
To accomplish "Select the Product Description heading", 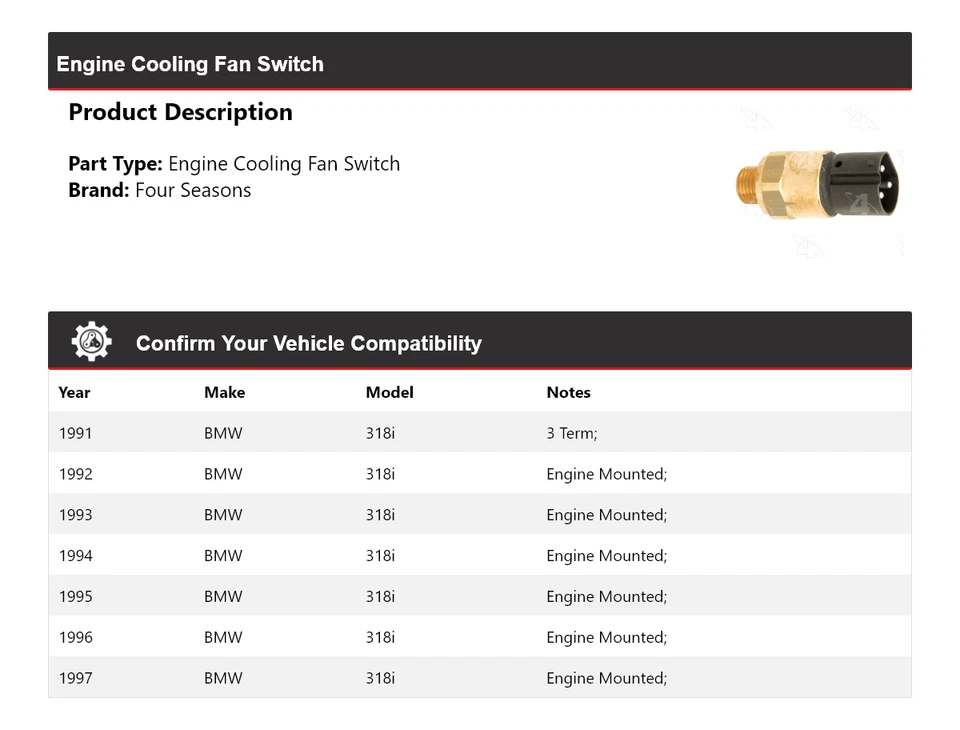I will click(180, 112).
